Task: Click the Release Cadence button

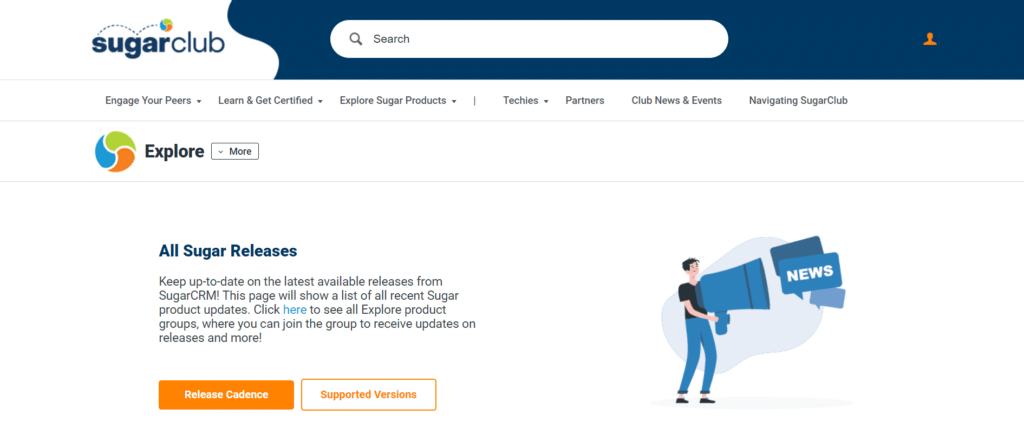Action: [226, 394]
